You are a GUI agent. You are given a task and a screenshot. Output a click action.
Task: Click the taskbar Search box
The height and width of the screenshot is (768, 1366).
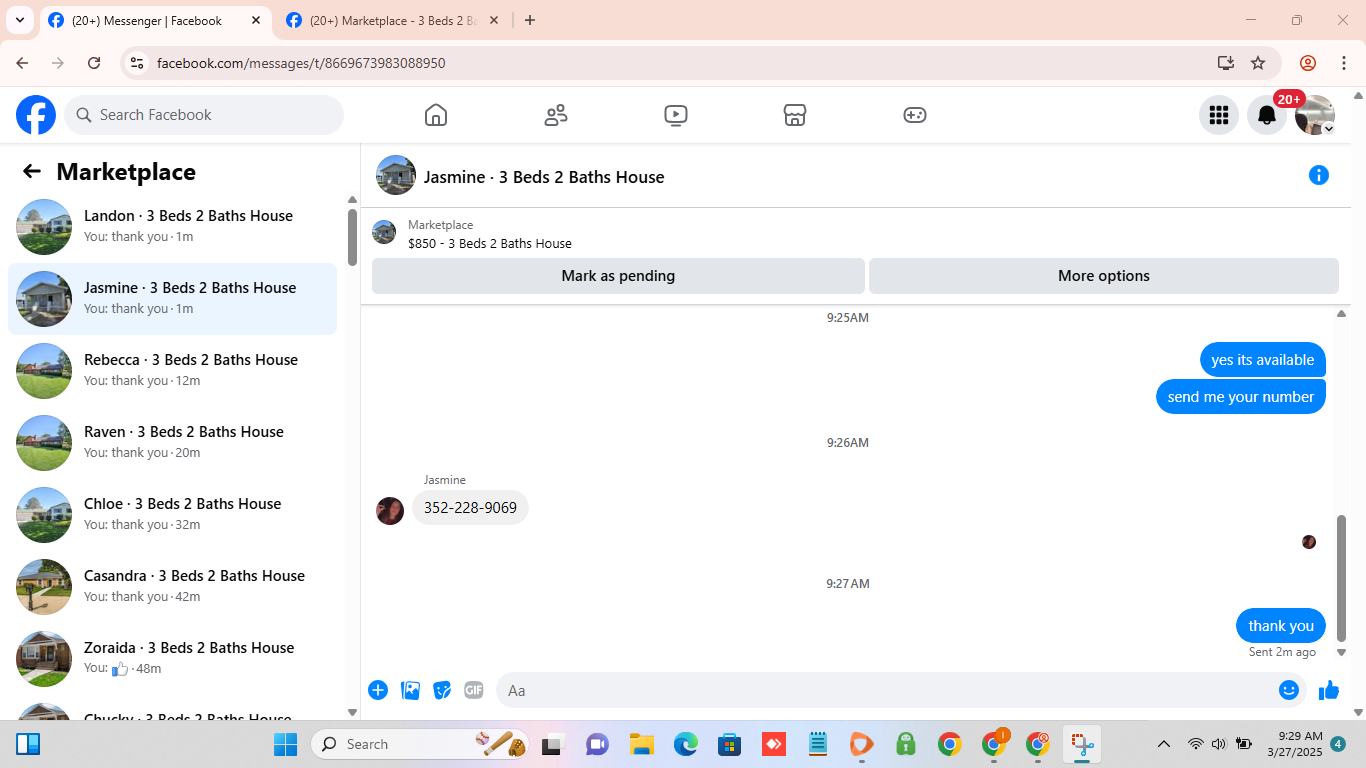[x=422, y=744]
